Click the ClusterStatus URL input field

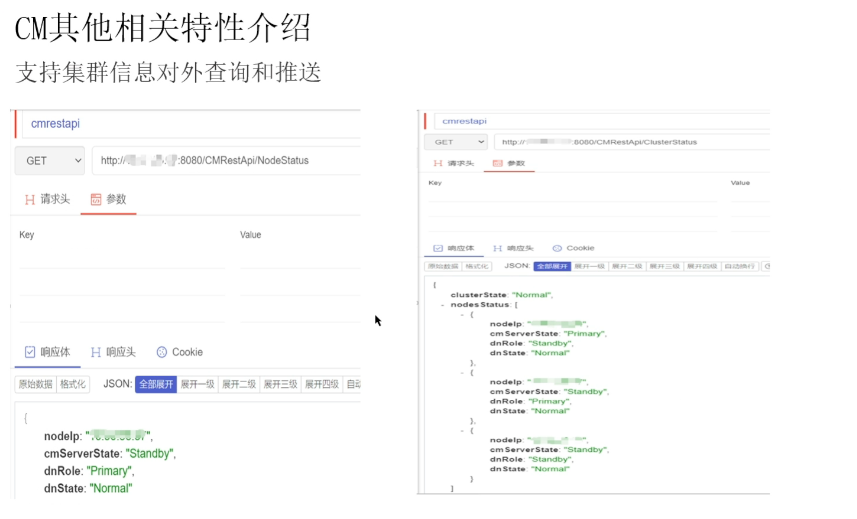click(x=632, y=142)
